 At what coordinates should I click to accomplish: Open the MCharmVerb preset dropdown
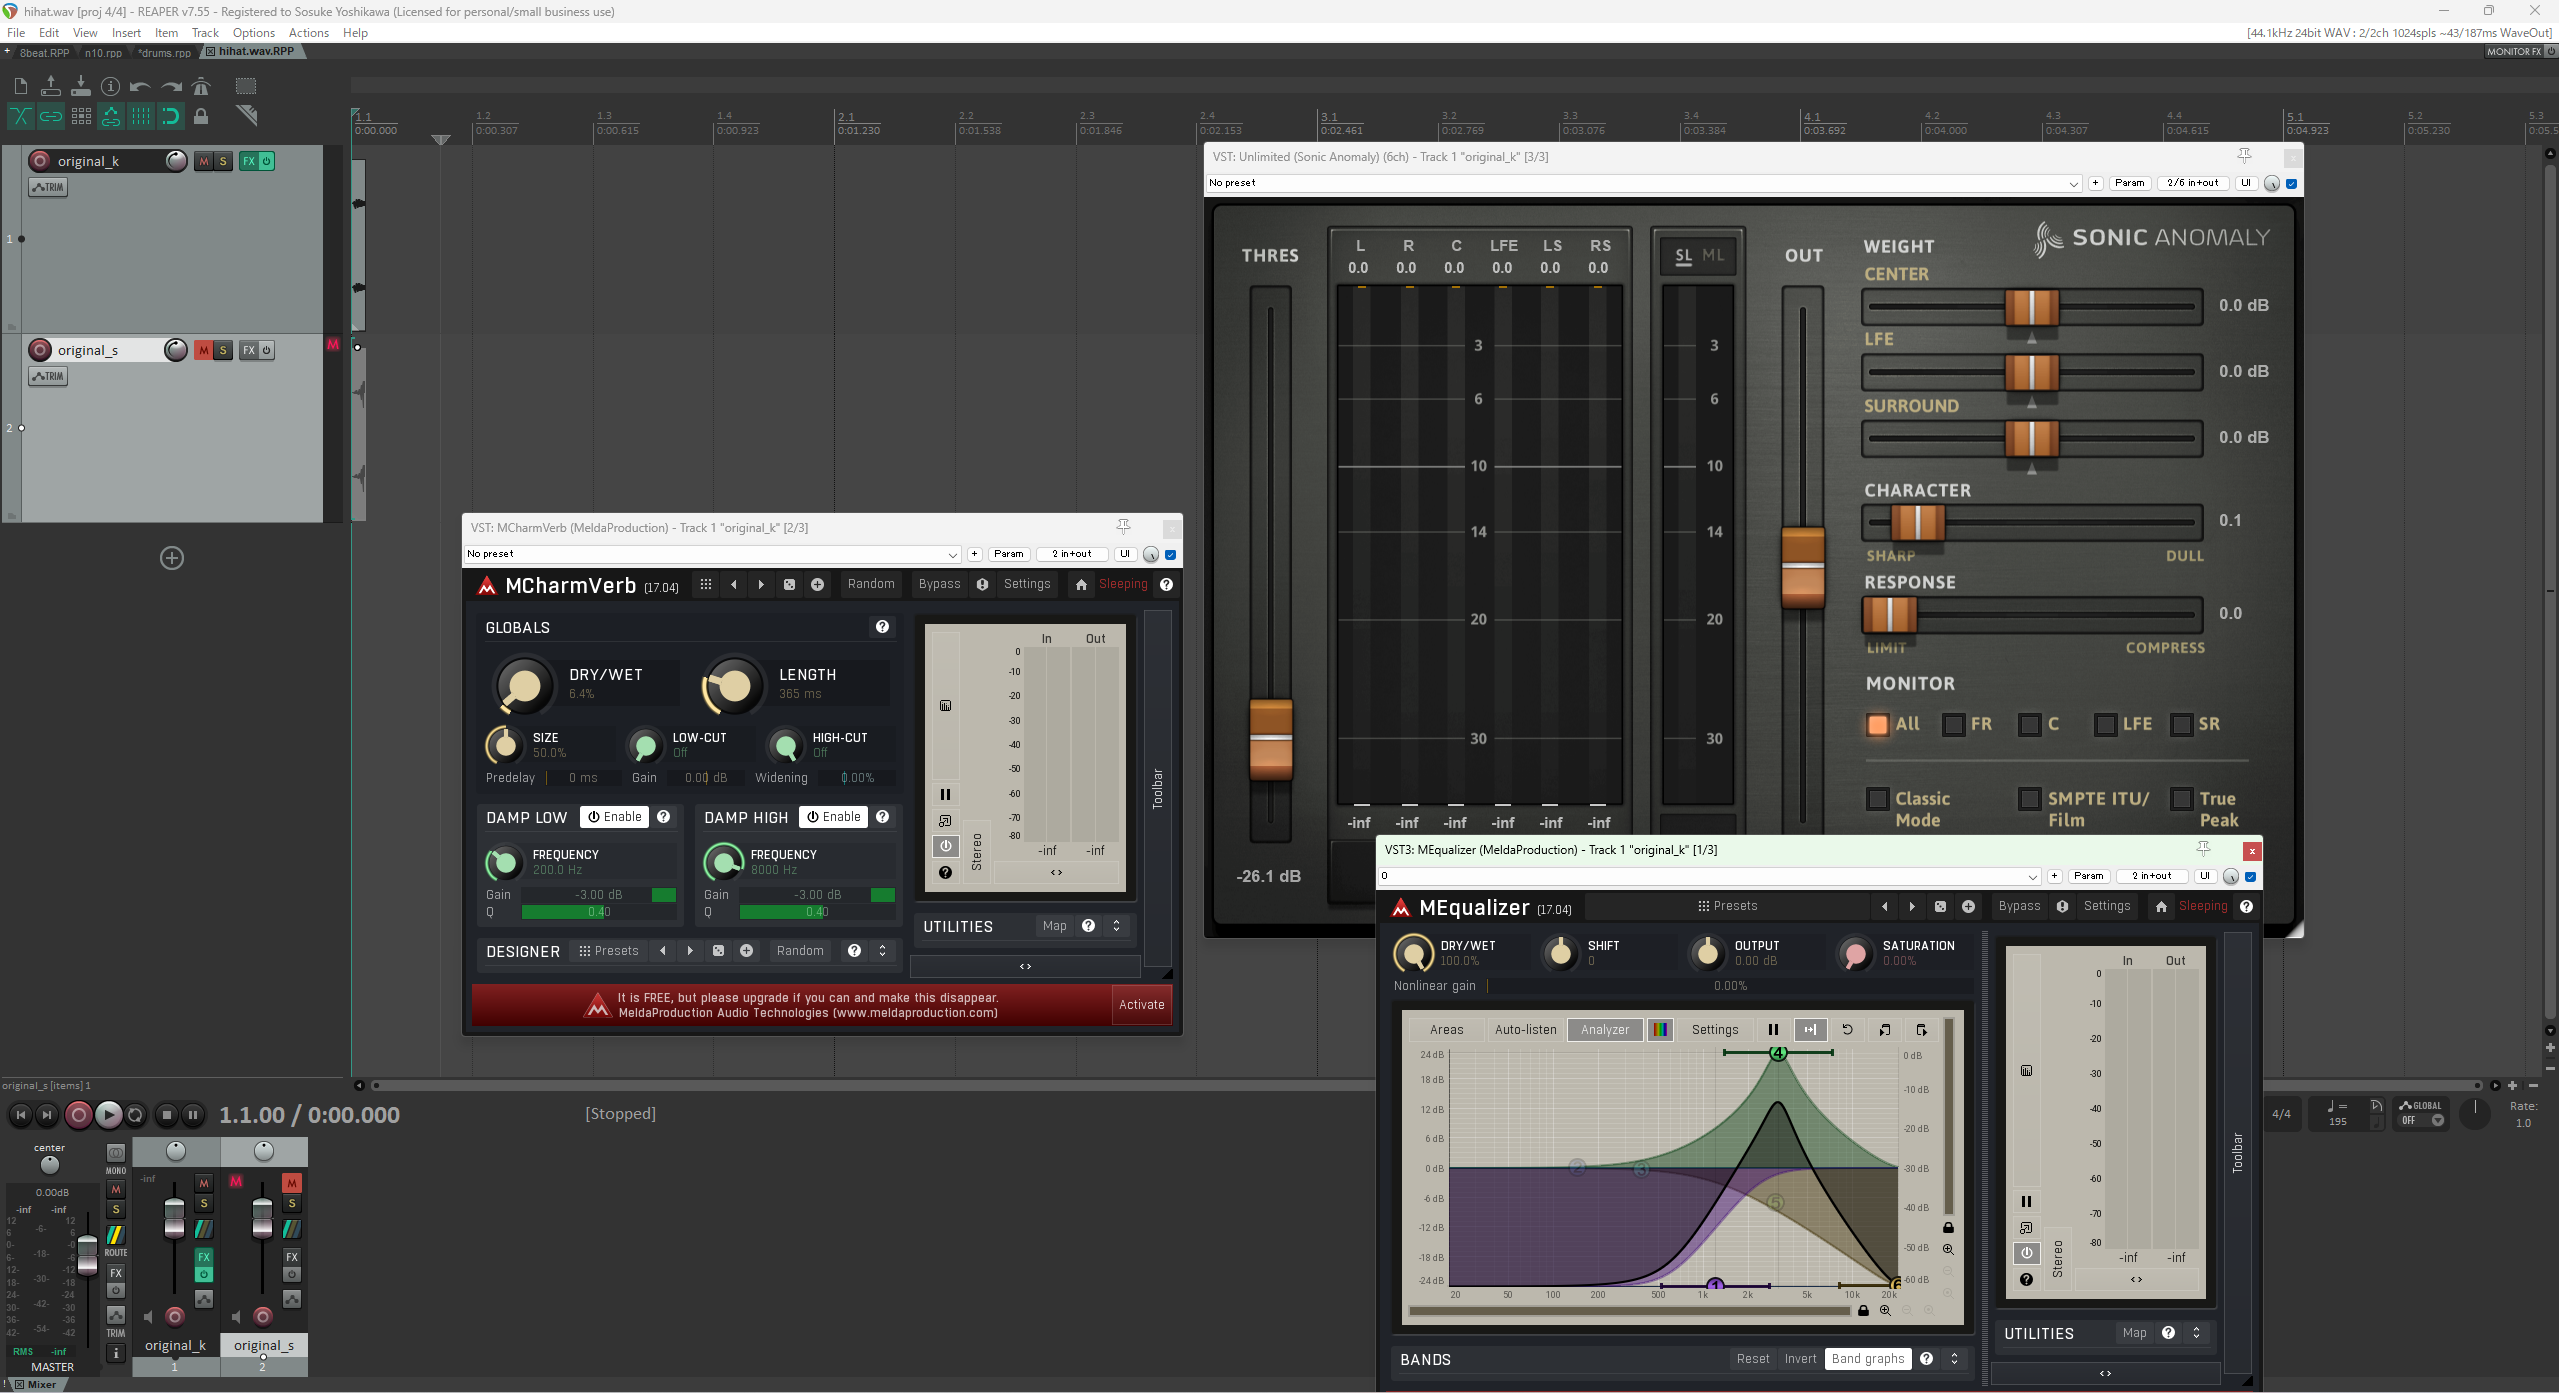952,554
